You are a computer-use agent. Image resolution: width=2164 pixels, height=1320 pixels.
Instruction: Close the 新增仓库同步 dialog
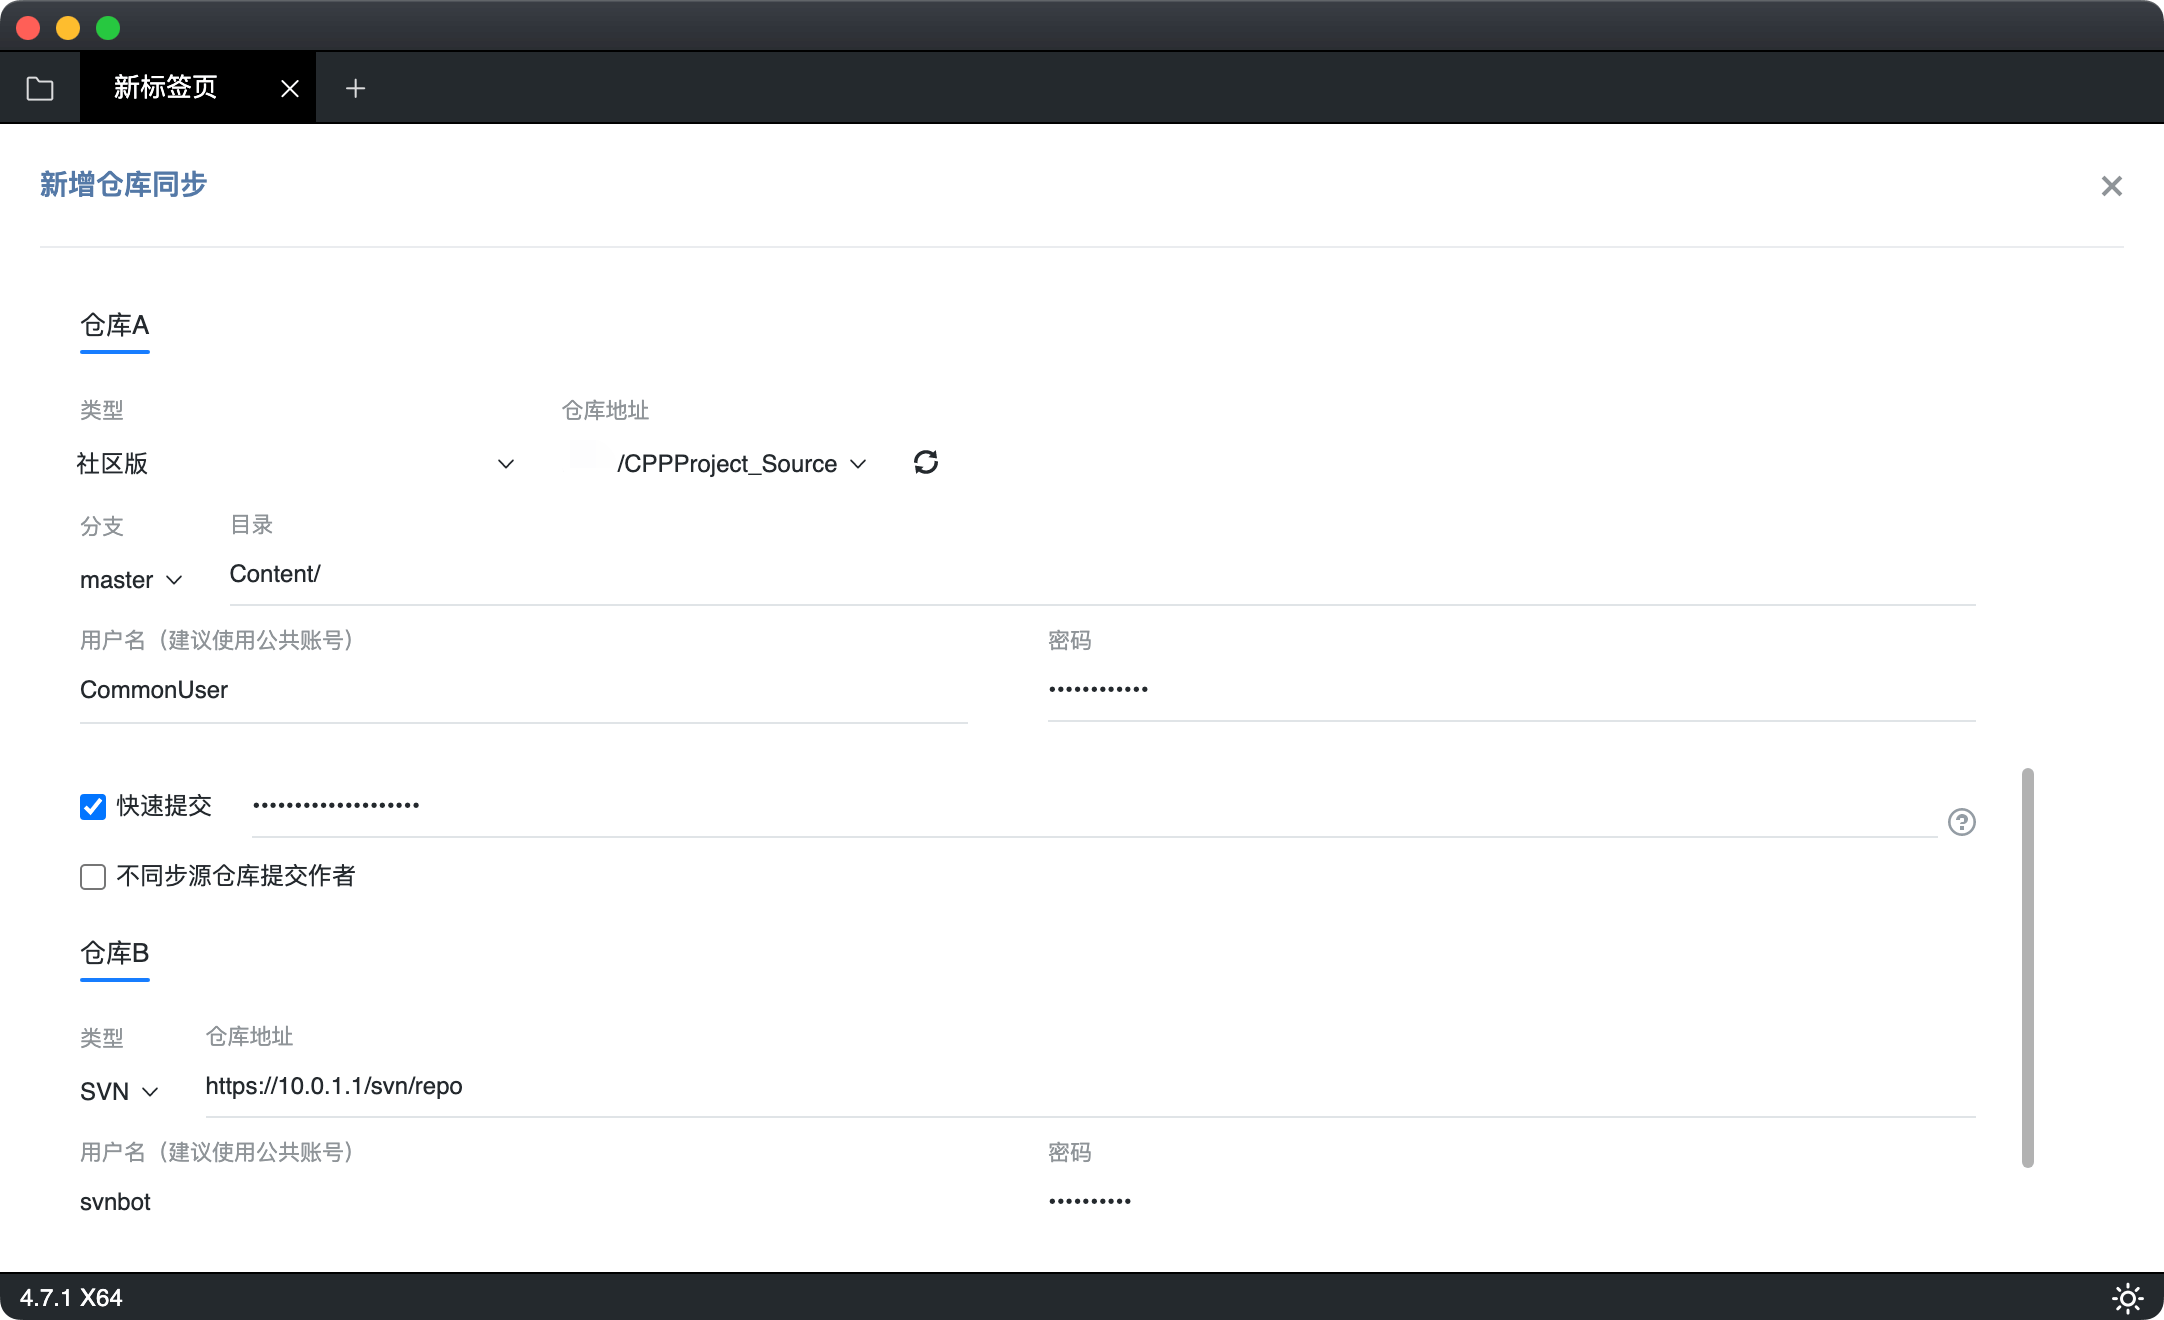click(2111, 186)
